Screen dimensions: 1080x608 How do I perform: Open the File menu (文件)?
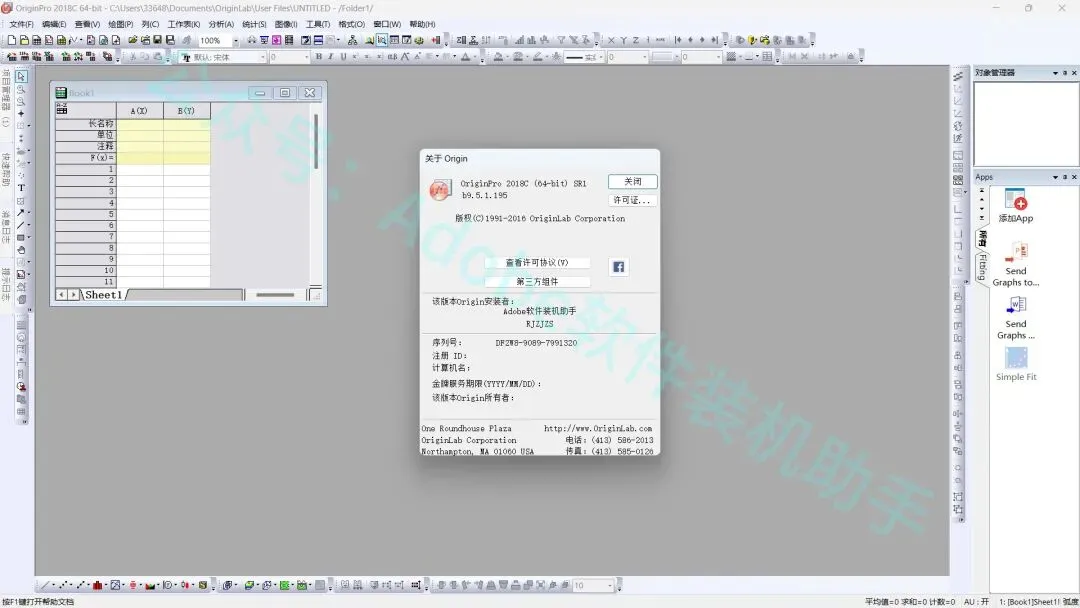tap(21, 24)
